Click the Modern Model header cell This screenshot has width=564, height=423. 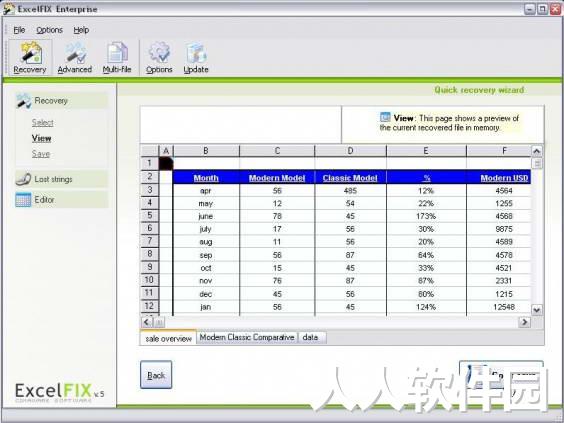277,178
